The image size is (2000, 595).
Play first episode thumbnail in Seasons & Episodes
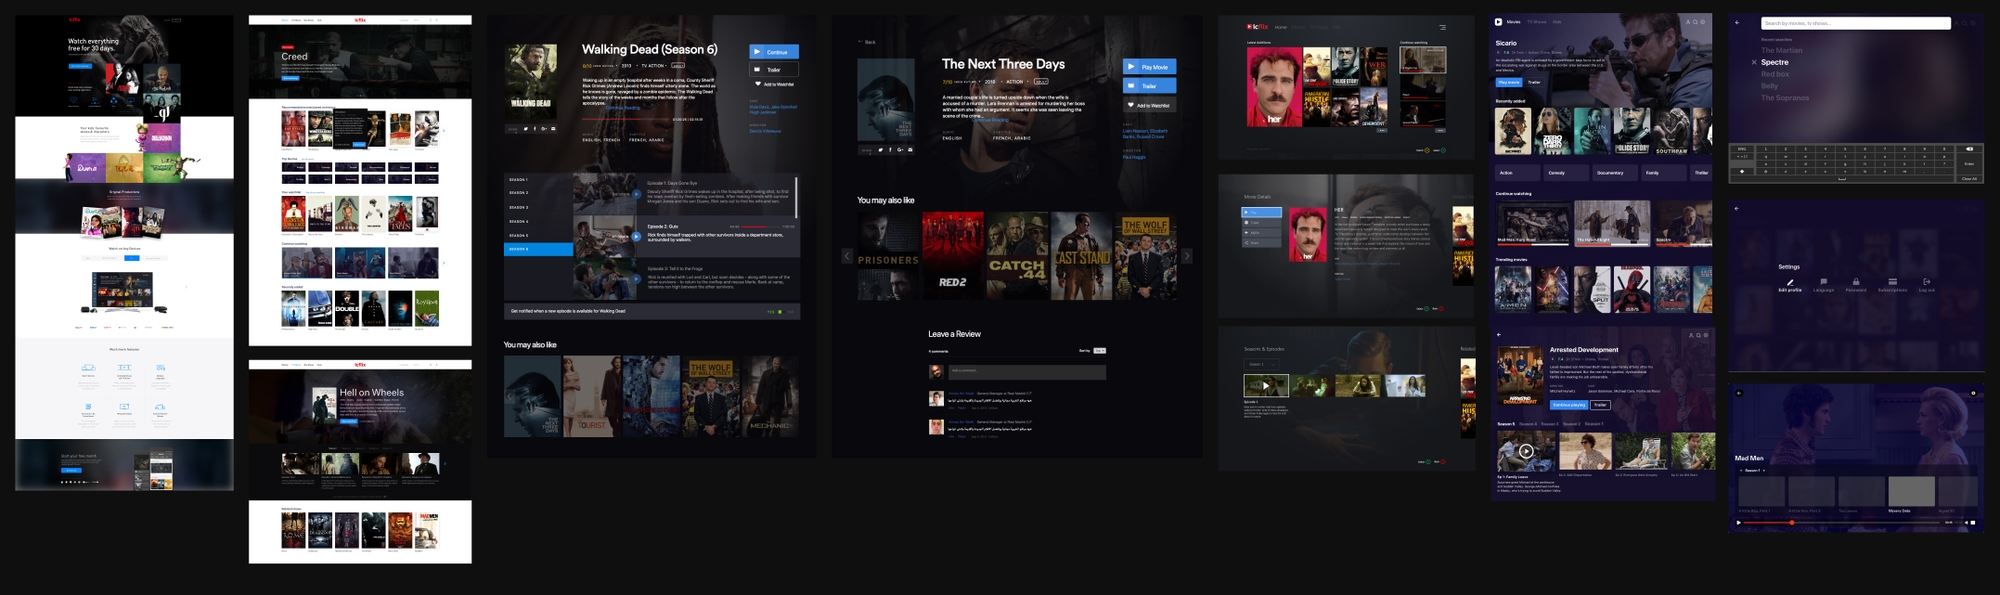click(1266, 385)
